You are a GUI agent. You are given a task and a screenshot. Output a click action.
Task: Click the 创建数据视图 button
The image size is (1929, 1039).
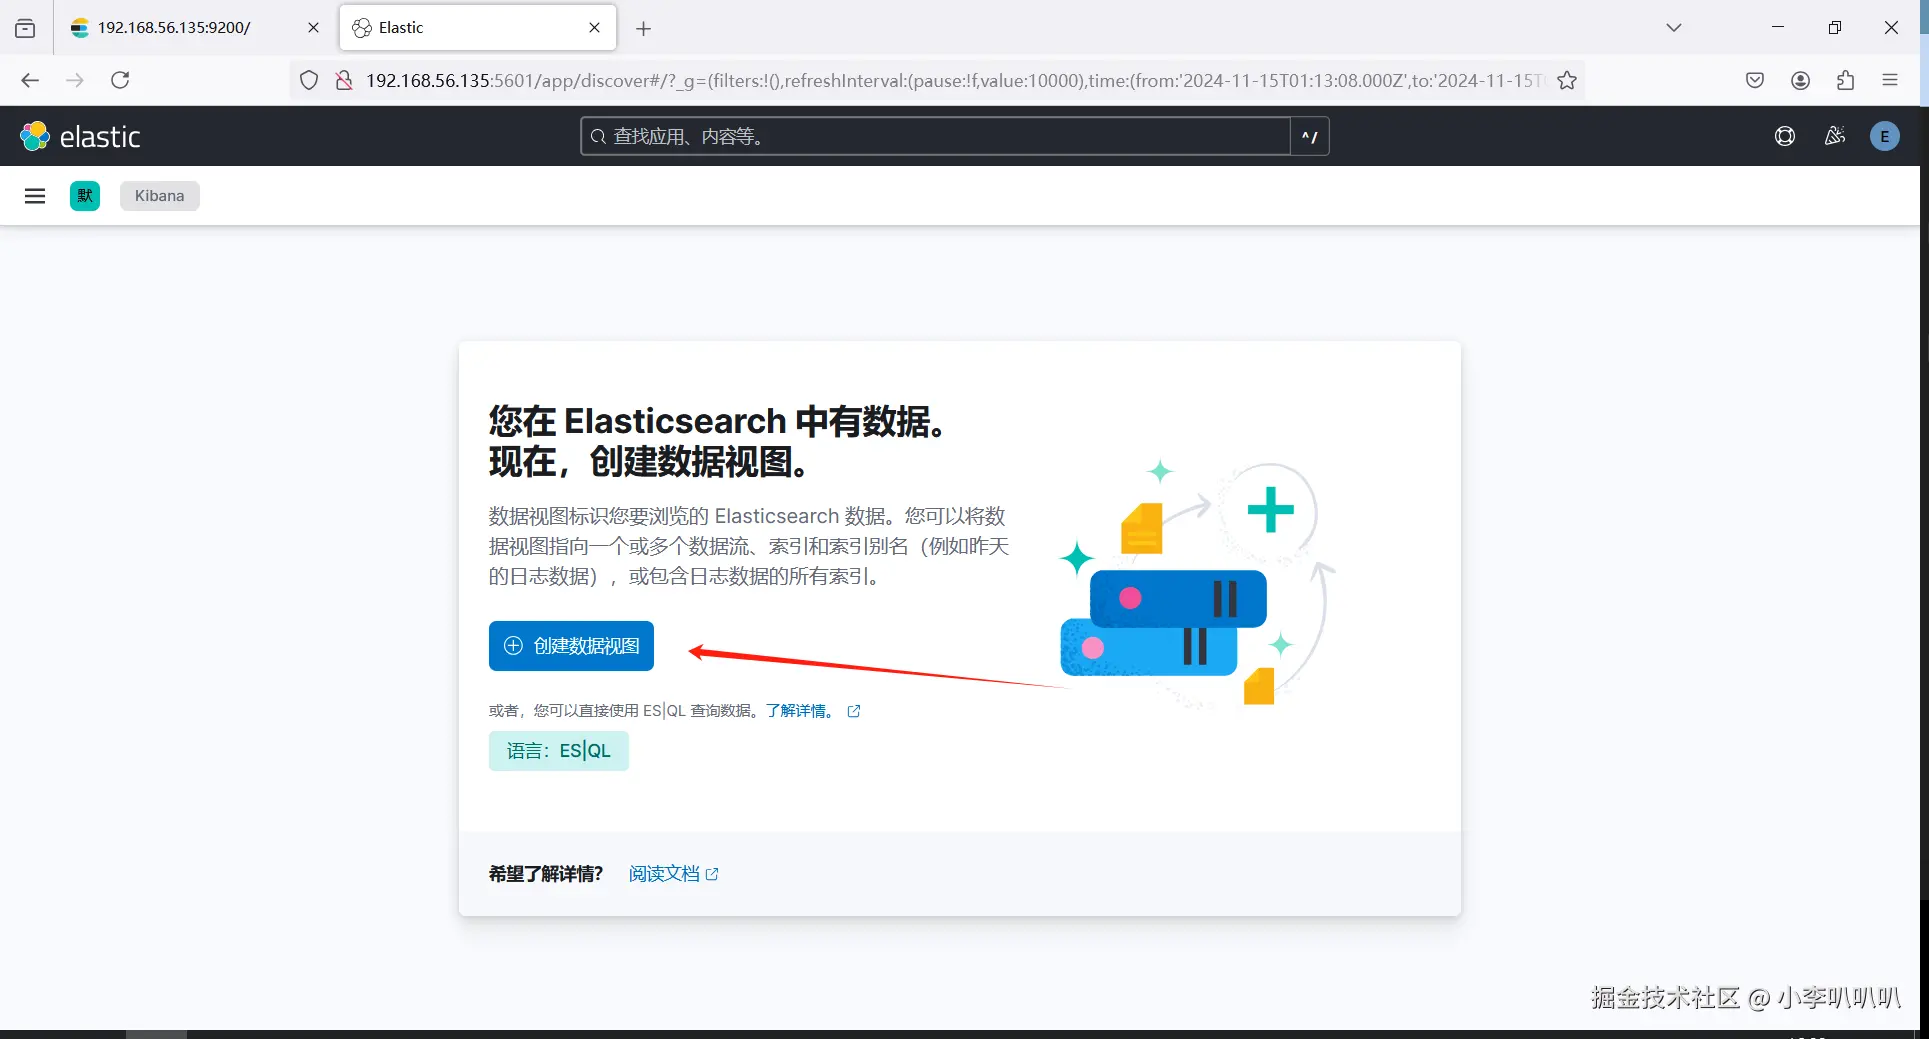(x=571, y=646)
